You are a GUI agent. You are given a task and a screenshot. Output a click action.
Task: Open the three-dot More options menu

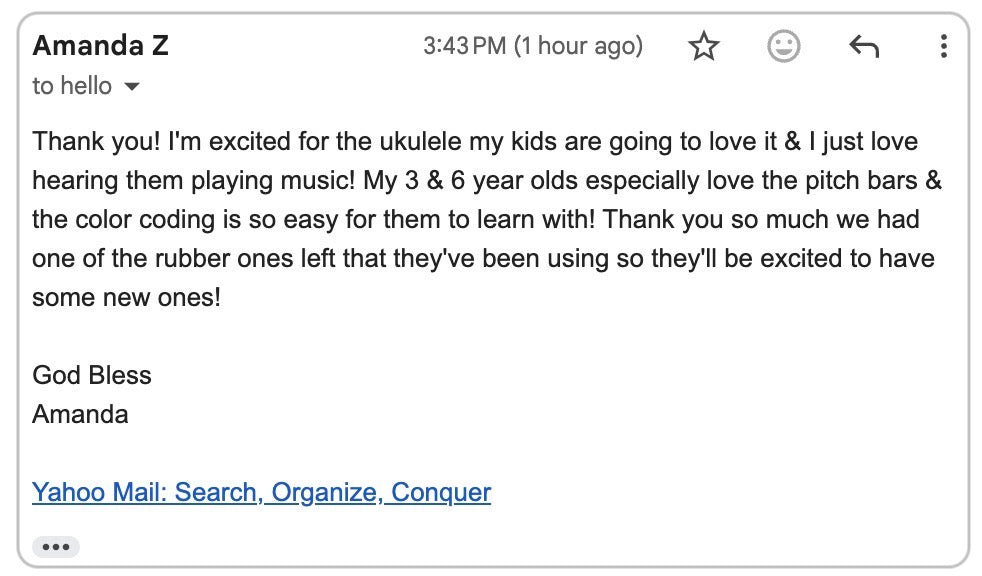pyautogui.click(x=943, y=46)
